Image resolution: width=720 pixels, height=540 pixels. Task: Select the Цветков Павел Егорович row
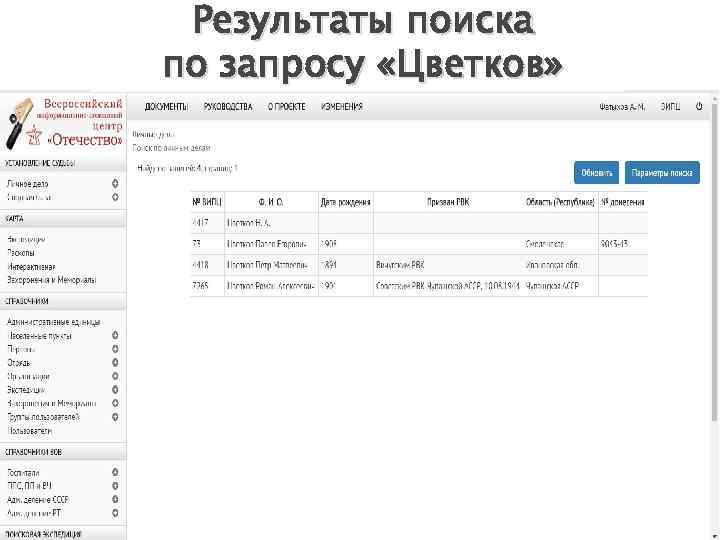coord(419,244)
